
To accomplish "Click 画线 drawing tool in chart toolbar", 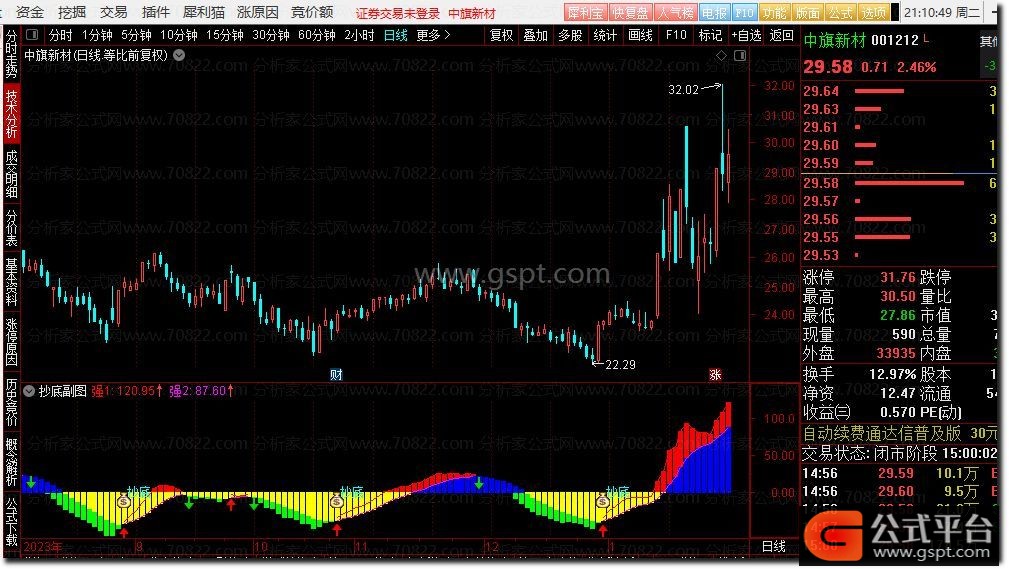I will tap(640, 35).
